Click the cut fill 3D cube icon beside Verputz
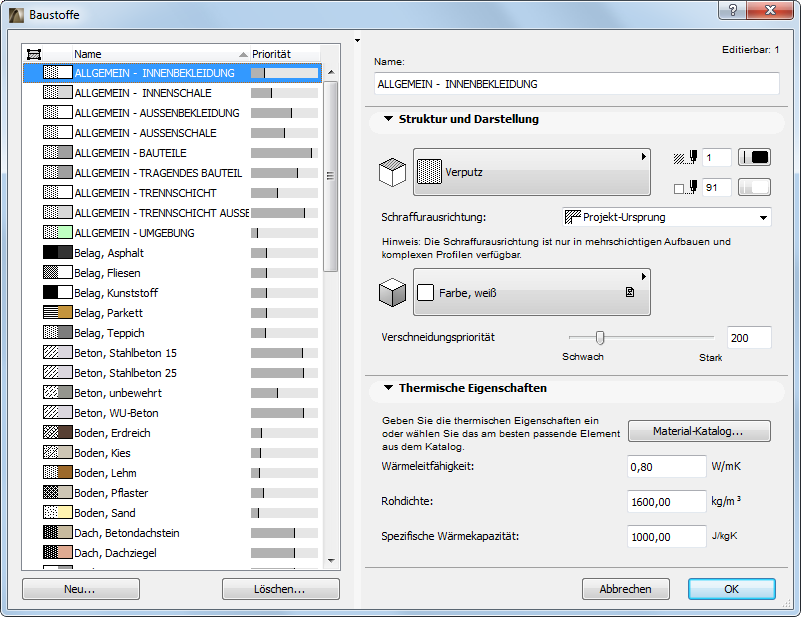The image size is (801, 617). pos(392,172)
